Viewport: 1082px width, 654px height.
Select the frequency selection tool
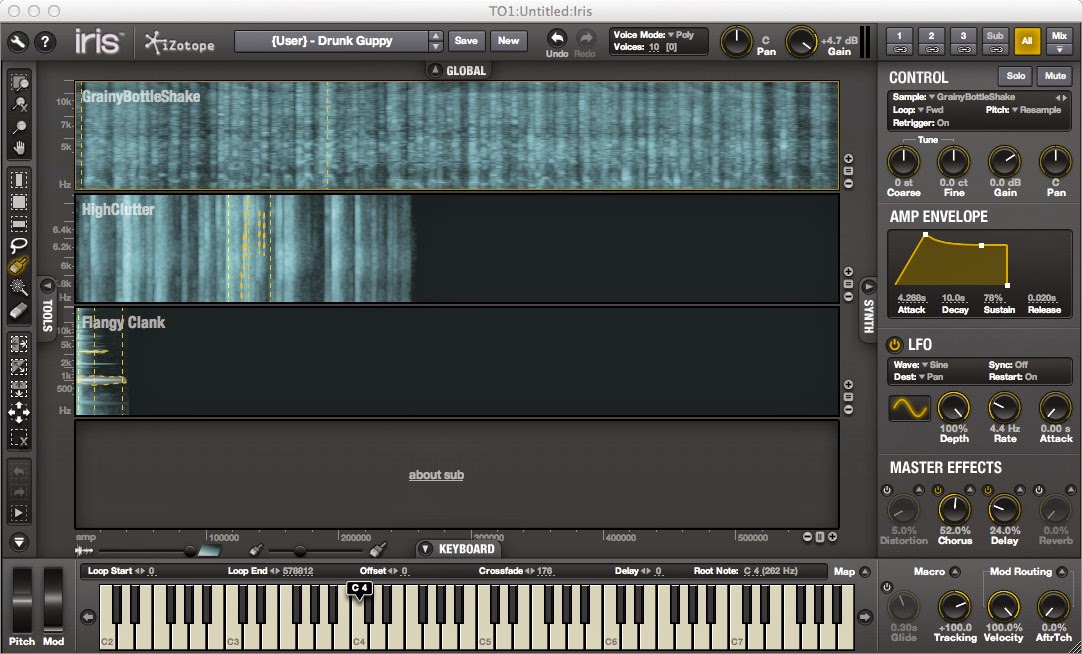pos(19,224)
